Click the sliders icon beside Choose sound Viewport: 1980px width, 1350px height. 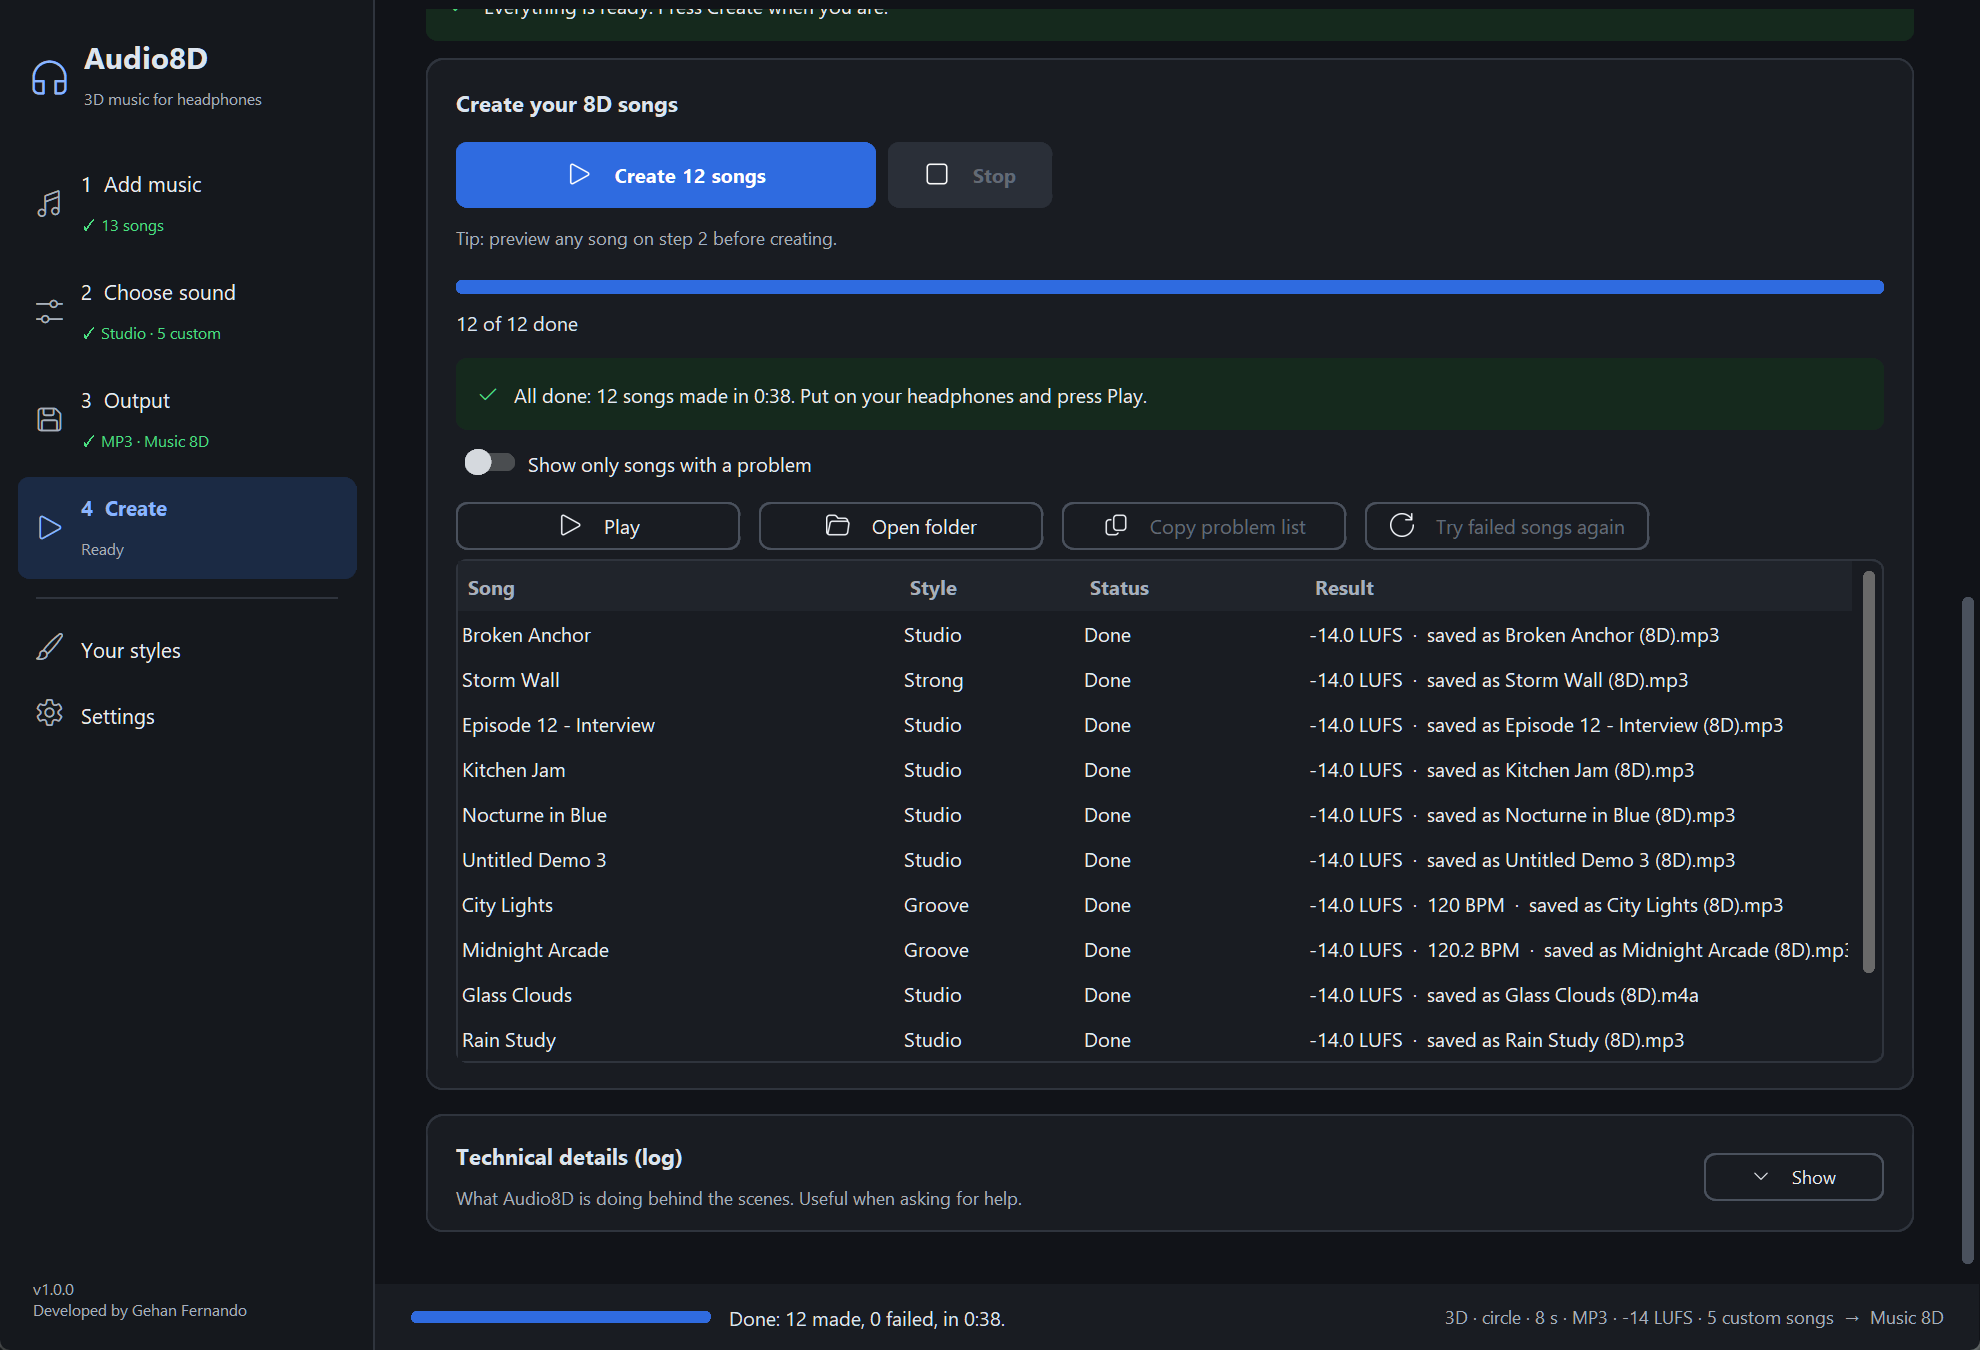tap(49, 312)
